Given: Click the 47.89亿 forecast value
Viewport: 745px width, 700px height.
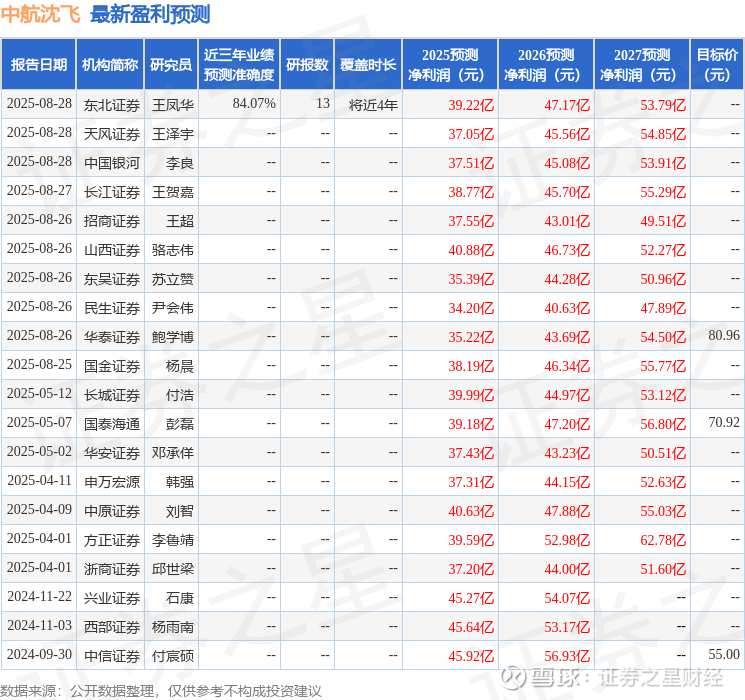Looking at the screenshot, I should coord(663,308).
